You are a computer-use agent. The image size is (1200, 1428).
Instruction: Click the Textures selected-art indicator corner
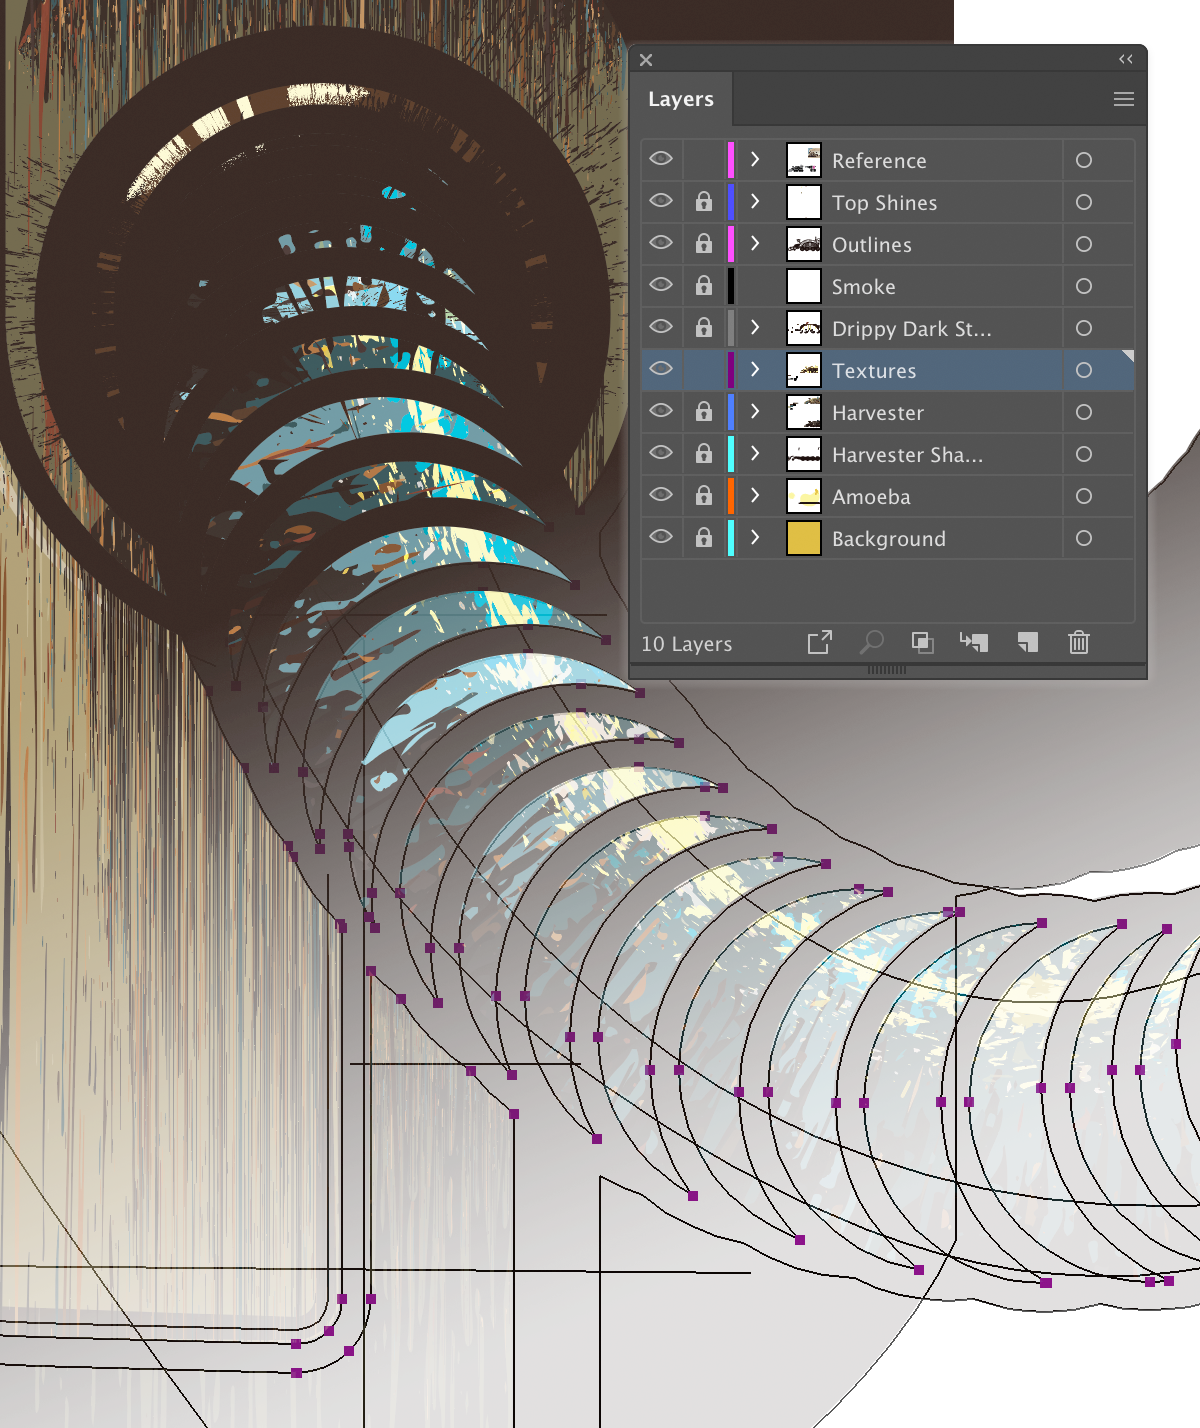tap(1128, 355)
